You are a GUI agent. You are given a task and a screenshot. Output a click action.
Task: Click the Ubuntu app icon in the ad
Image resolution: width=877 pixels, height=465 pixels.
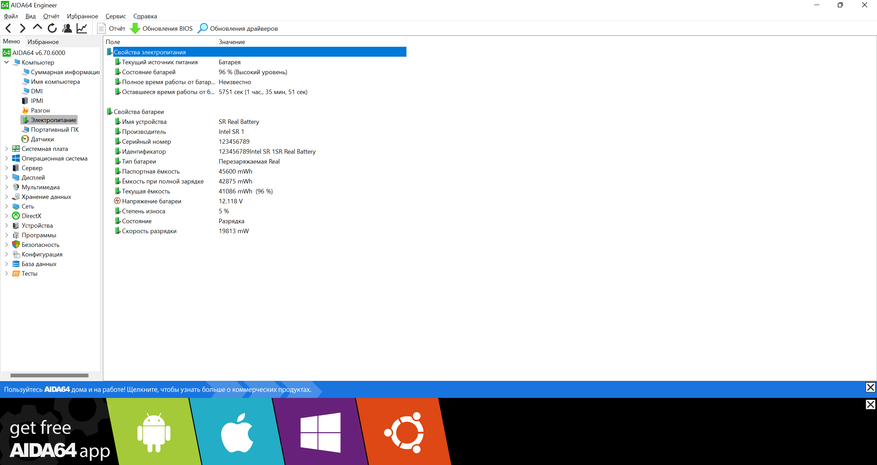[x=404, y=432]
